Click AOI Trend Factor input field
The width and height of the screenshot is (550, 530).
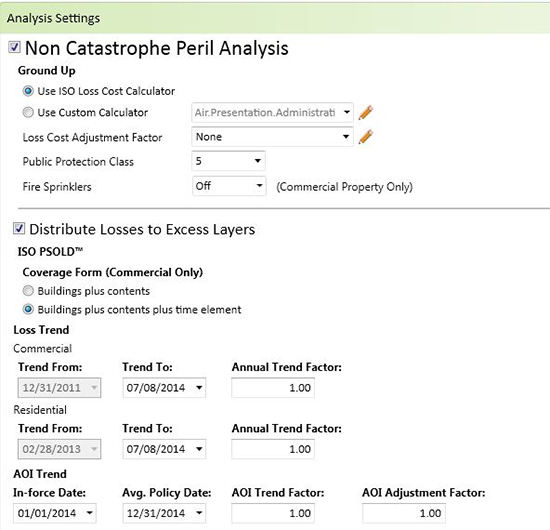click(x=273, y=513)
